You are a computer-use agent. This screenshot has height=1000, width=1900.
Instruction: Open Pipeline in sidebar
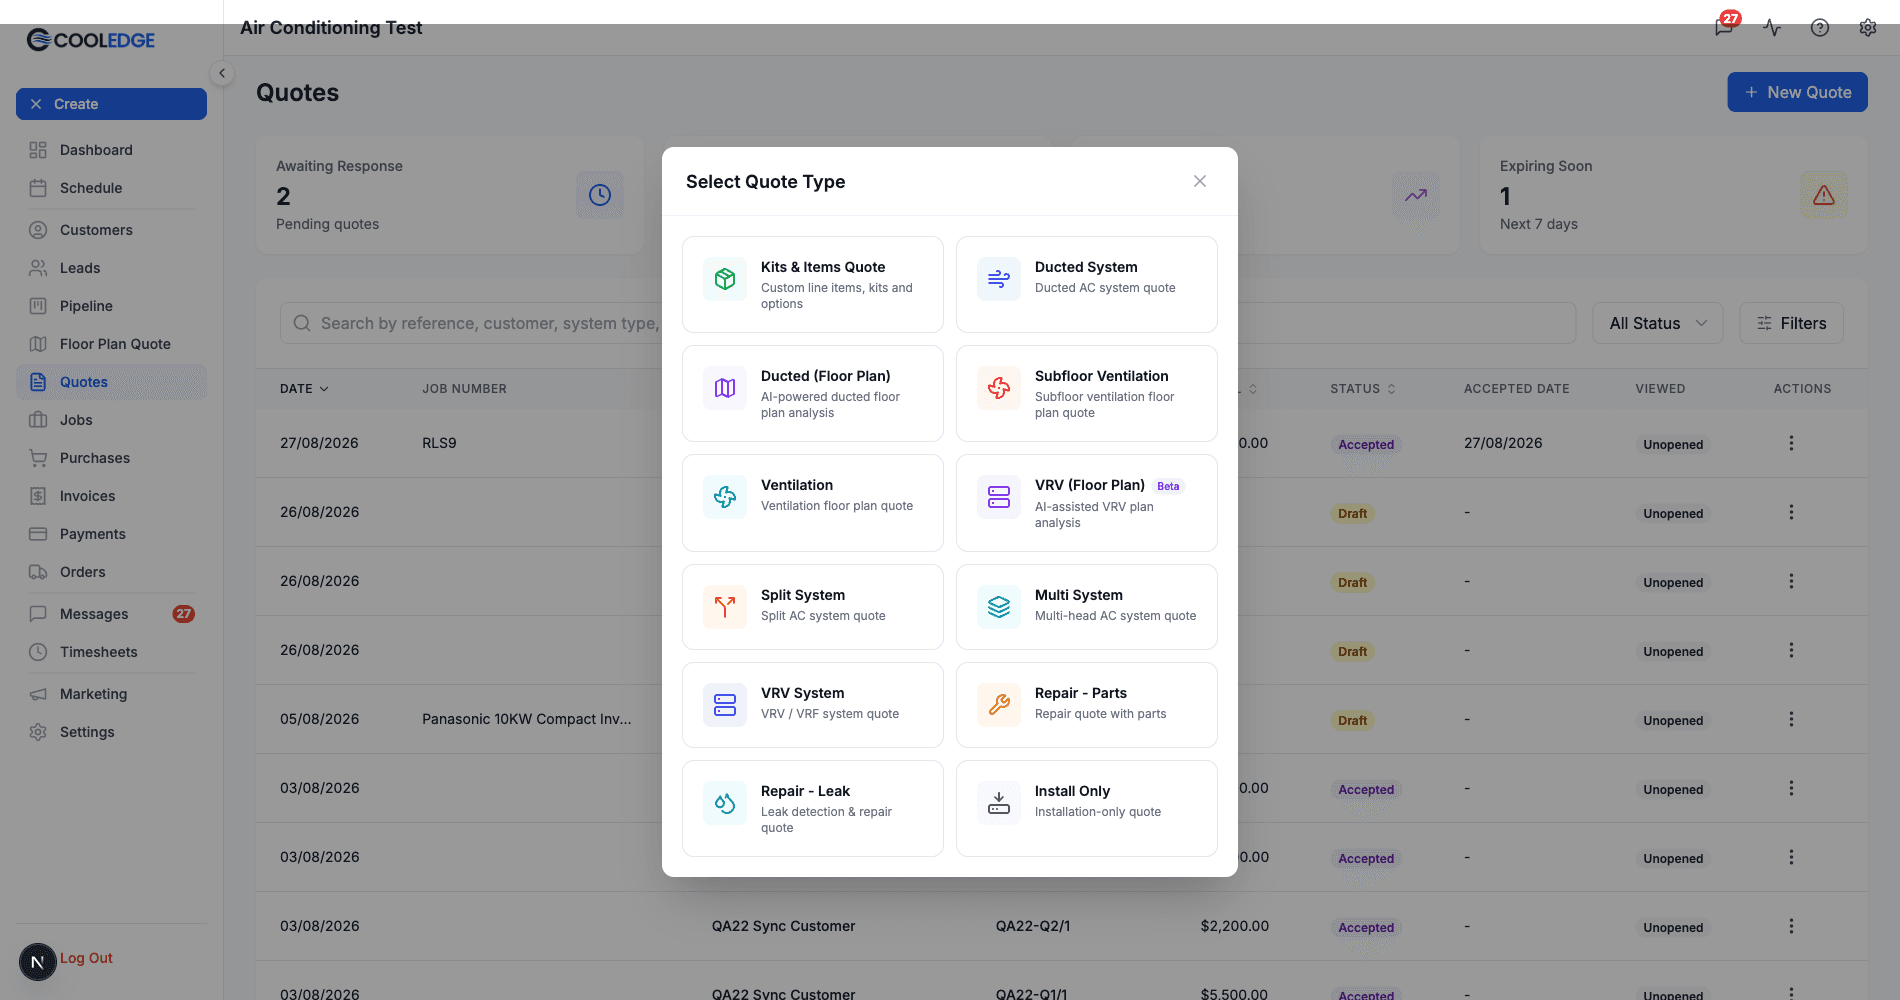point(111,306)
